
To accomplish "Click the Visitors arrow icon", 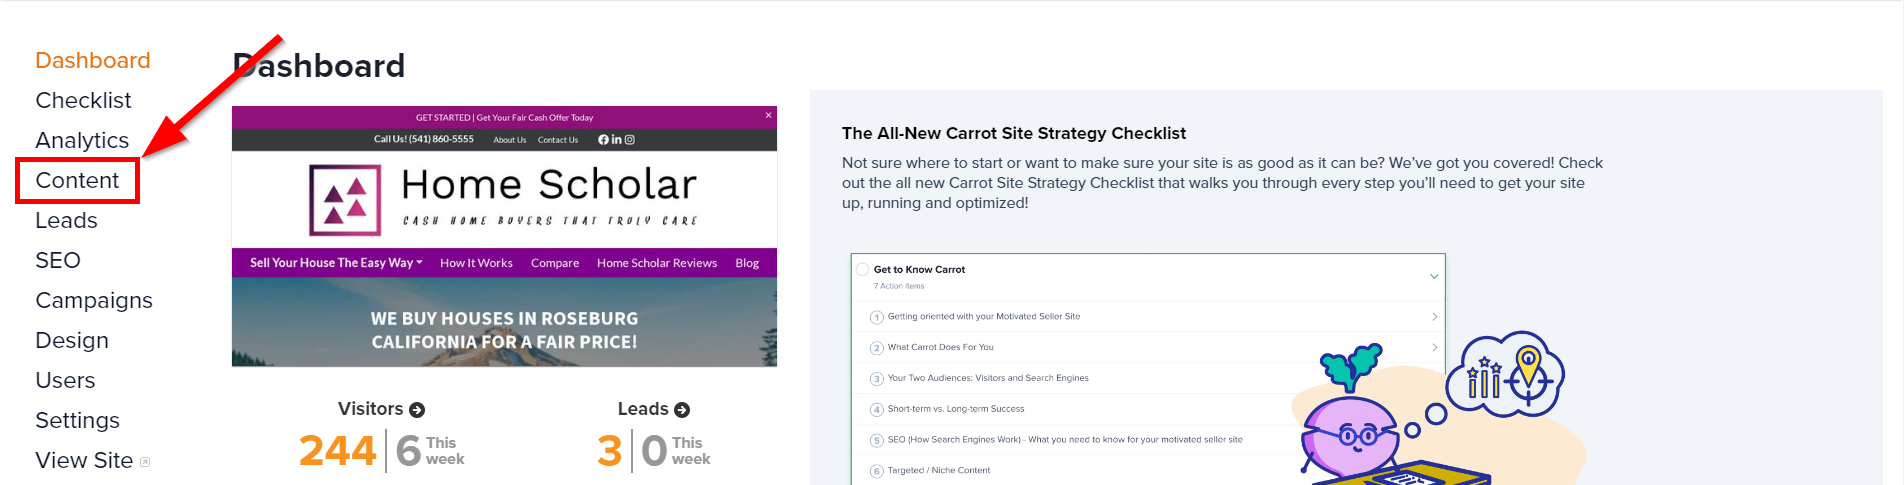I will pyautogui.click(x=417, y=410).
